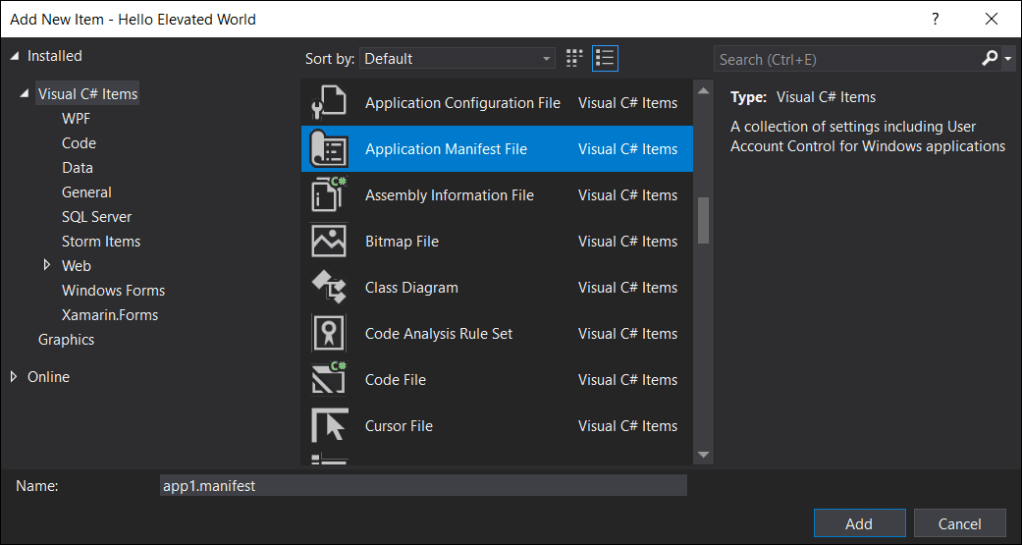
Task: Switch to medium icons list view
Action: click(x=605, y=59)
